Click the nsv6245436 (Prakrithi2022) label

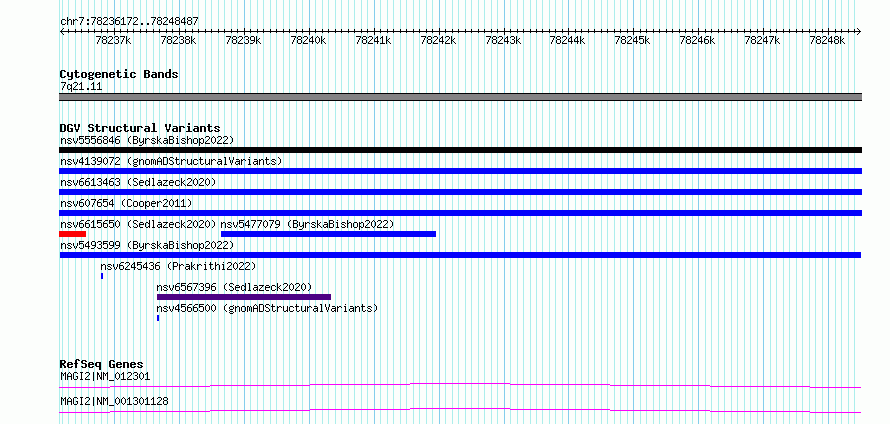pos(178,266)
